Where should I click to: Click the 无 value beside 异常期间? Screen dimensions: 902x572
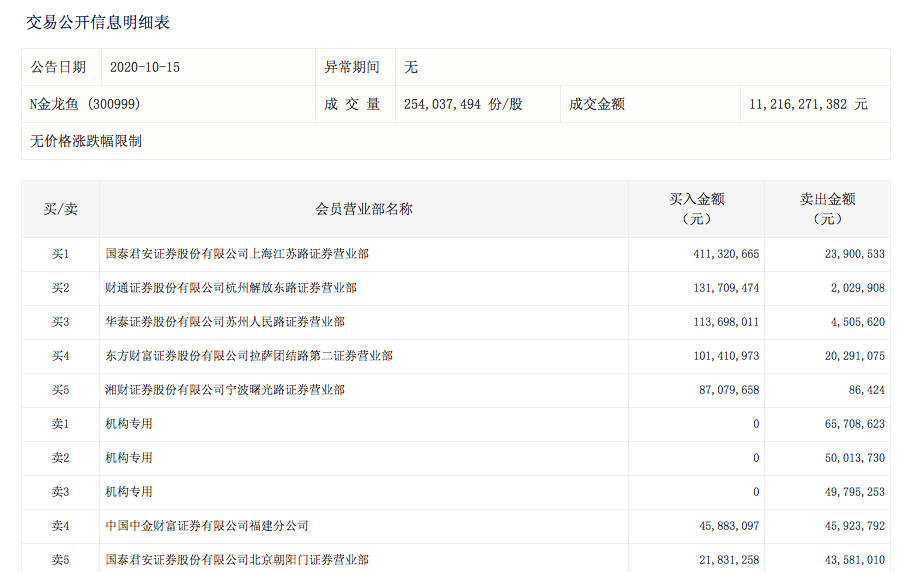(411, 67)
